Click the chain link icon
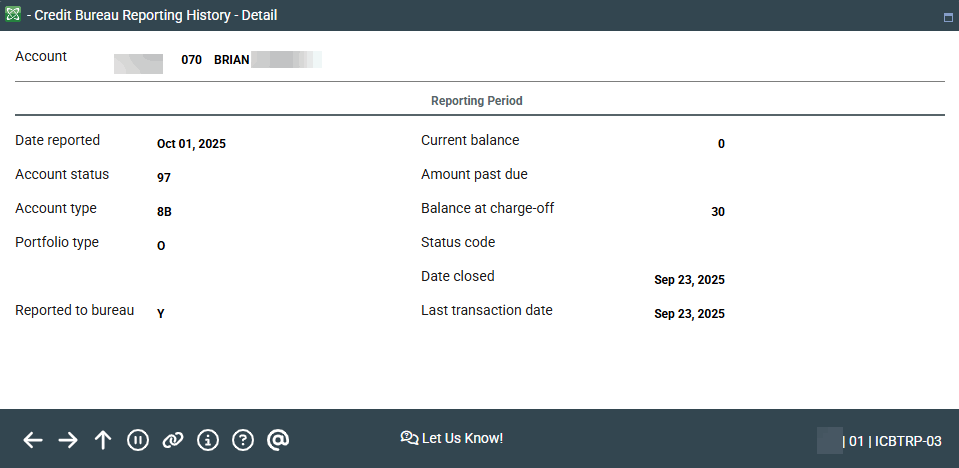Image resolution: width=959 pixels, height=468 pixels. click(x=173, y=440)
